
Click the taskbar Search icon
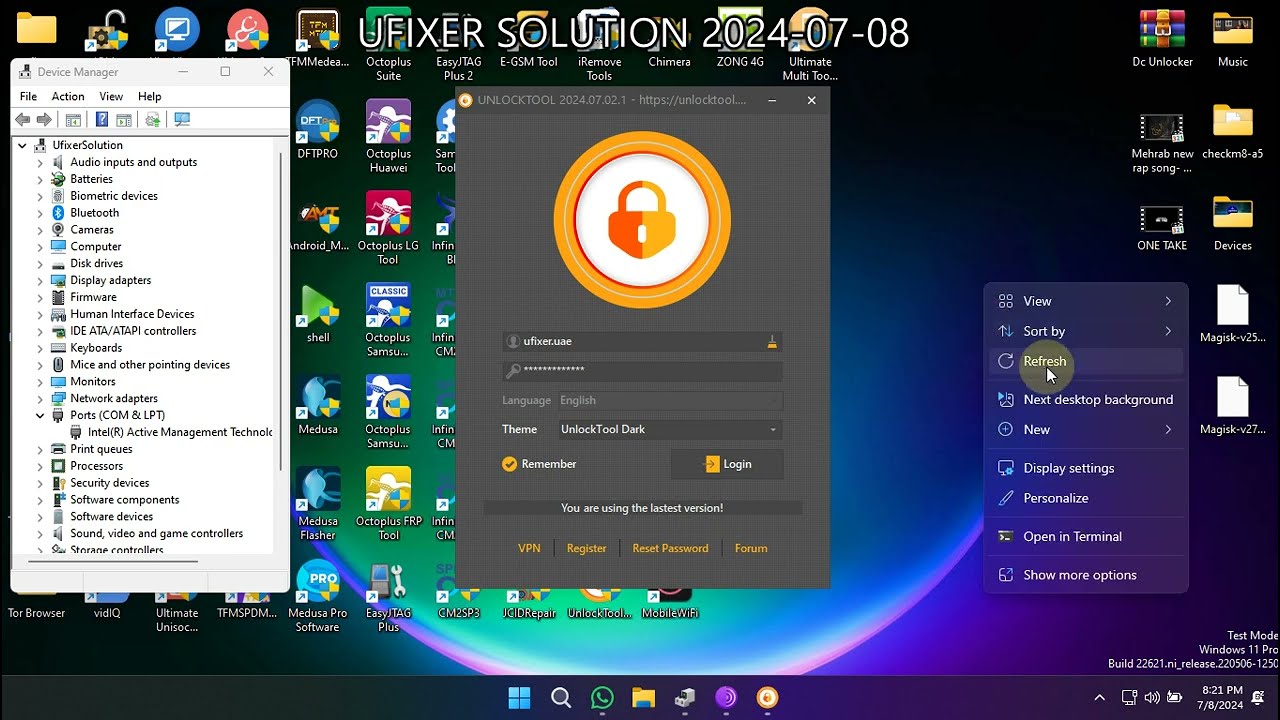coord(561,697)
